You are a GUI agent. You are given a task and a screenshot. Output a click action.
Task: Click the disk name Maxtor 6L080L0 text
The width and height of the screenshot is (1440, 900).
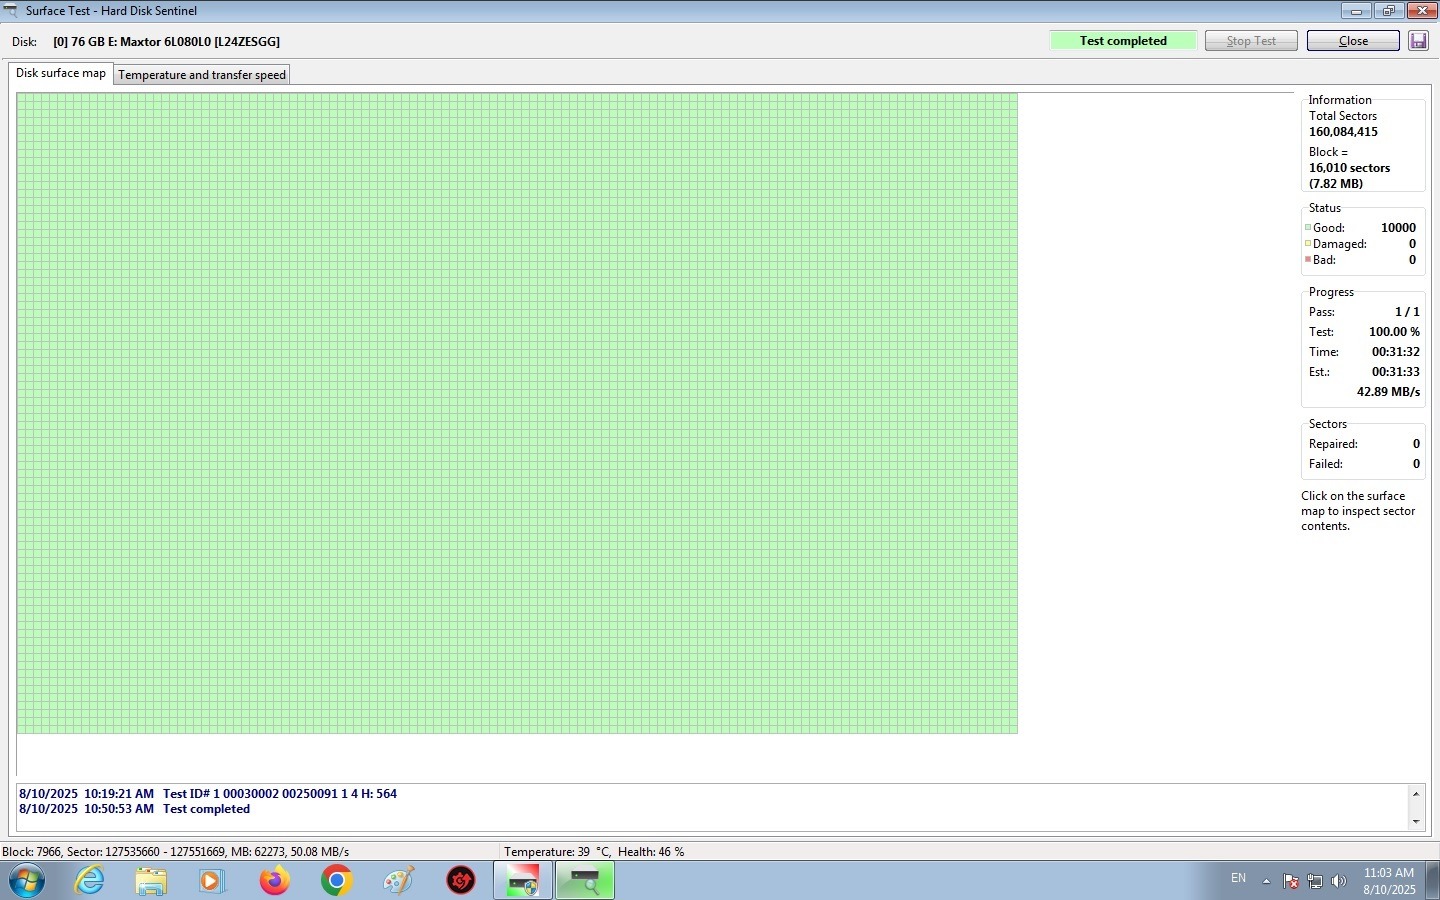click(x=166, y=42)
